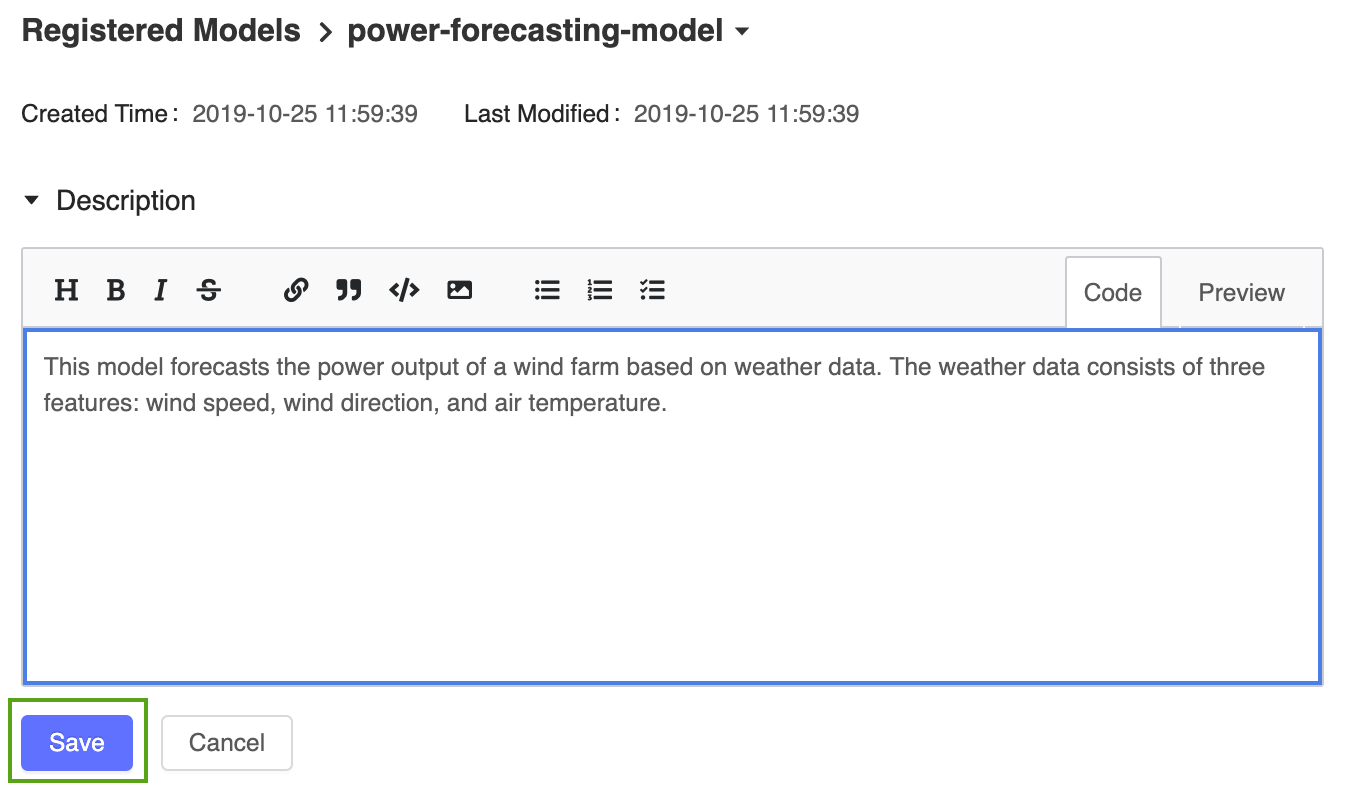Screen dimensions: 1346x789
Task: Save the model description
Action: (77, 743)
